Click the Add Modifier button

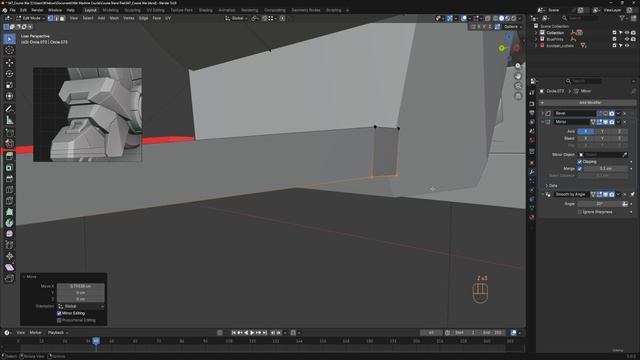pos(588,103)
